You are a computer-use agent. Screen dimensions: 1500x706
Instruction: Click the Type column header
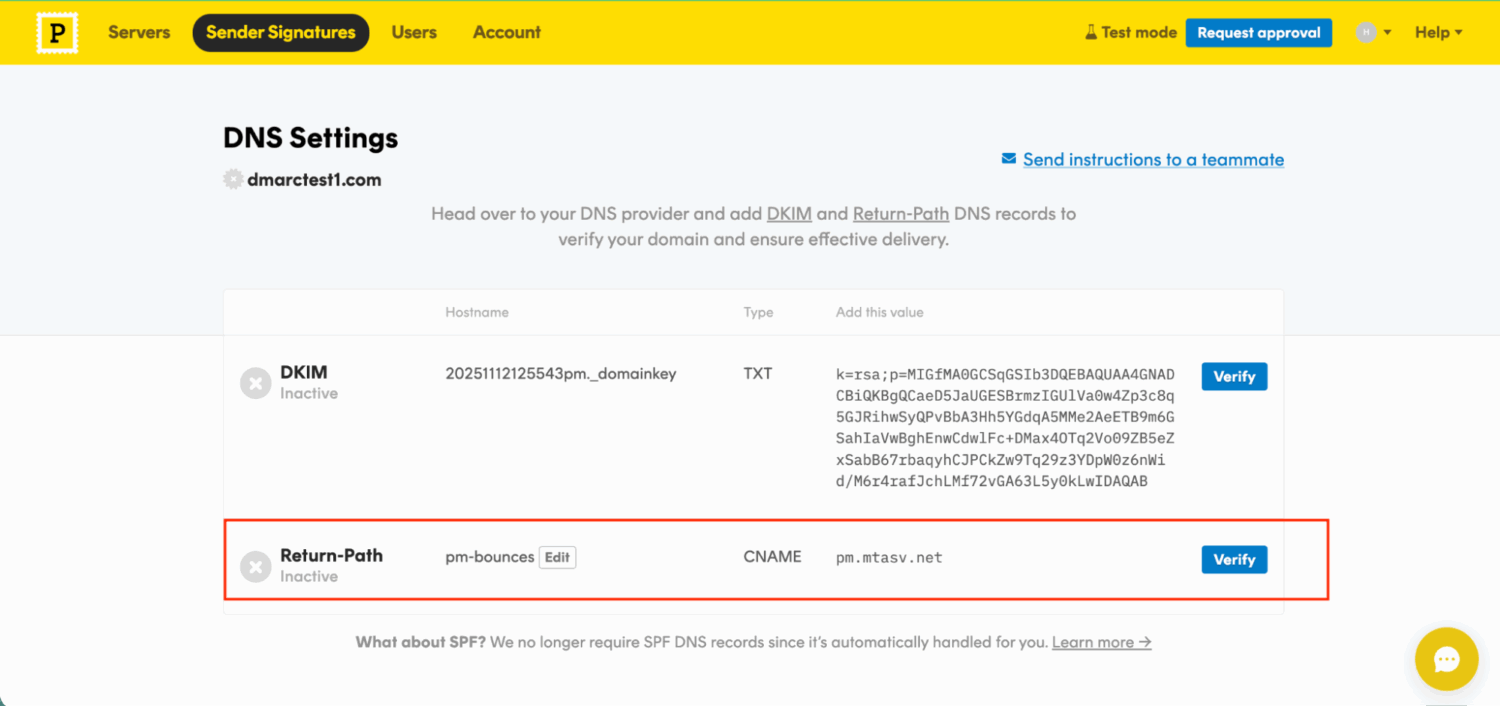point(758,313)
